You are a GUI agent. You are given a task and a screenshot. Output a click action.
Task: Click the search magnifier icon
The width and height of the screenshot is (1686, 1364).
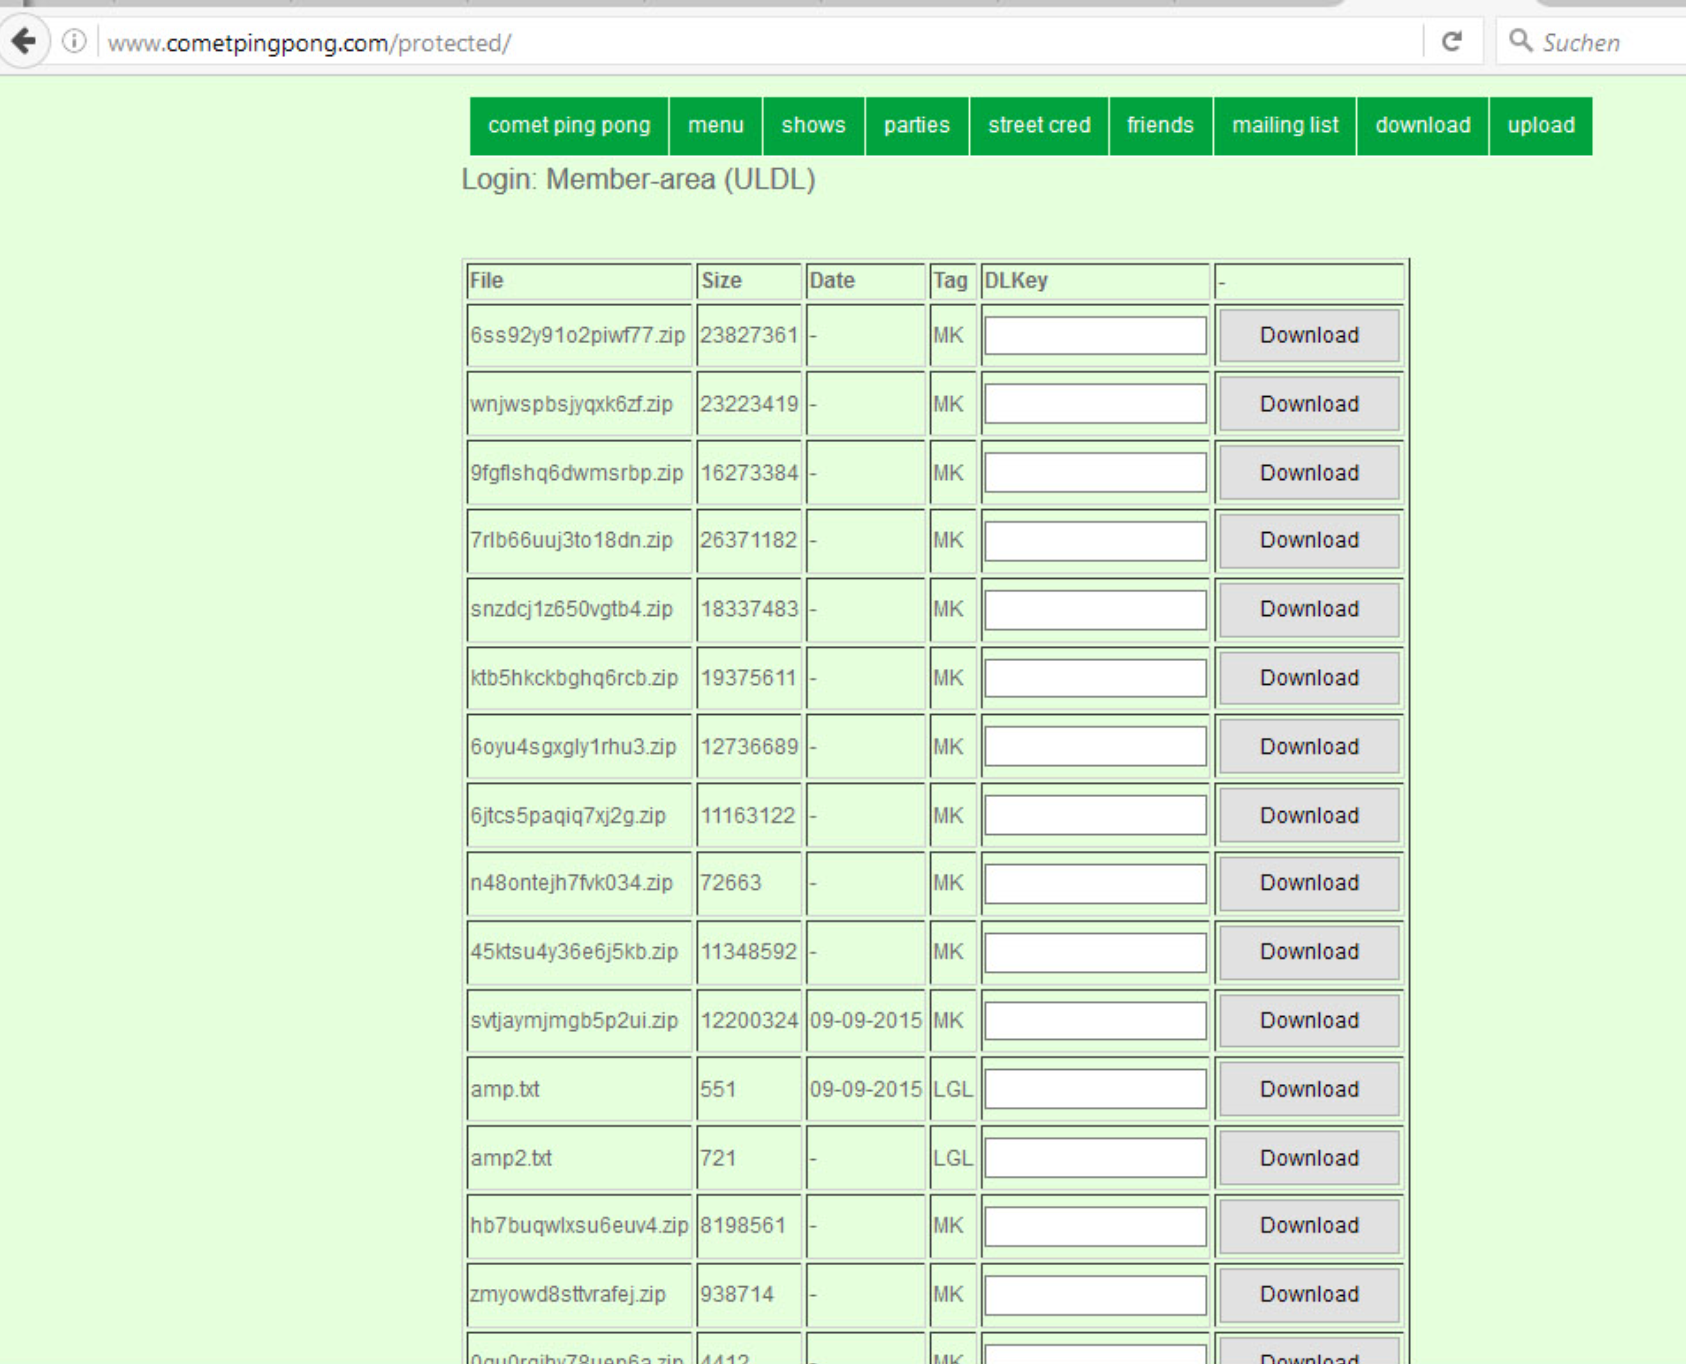(x=1521, y=41)
